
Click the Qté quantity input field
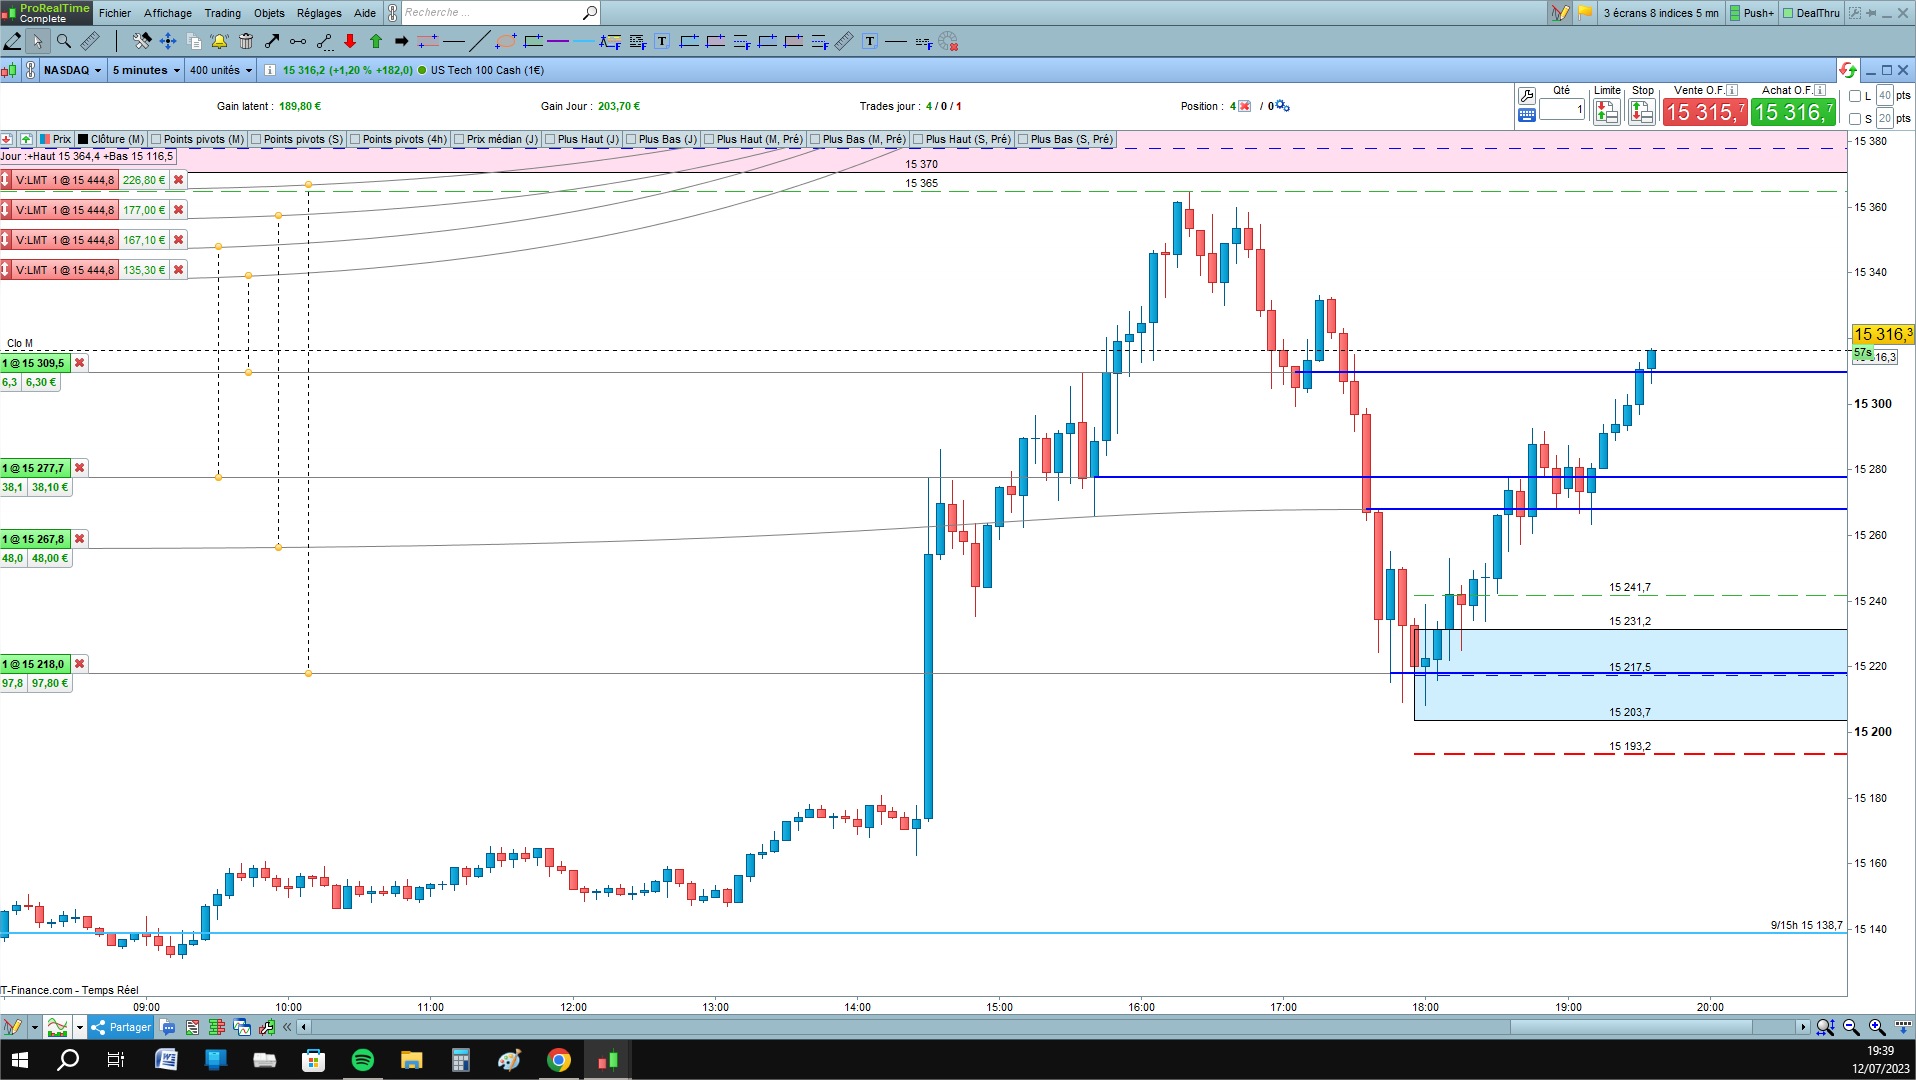point(1562,109)
